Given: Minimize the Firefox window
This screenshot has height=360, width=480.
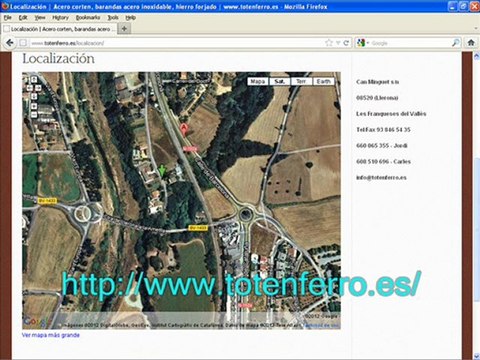Looking at the screenshot, I should pyautogui.click(x=452, y=6).
